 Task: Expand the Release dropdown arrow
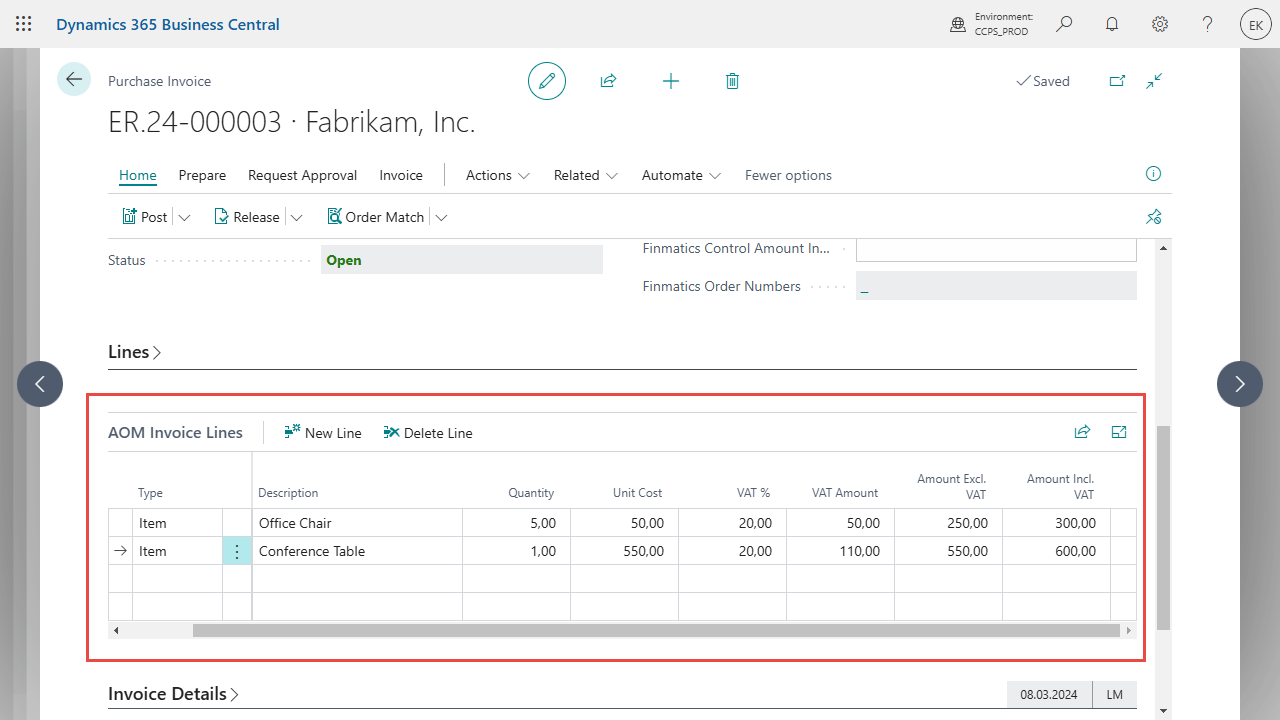click(x=296, y=217)
